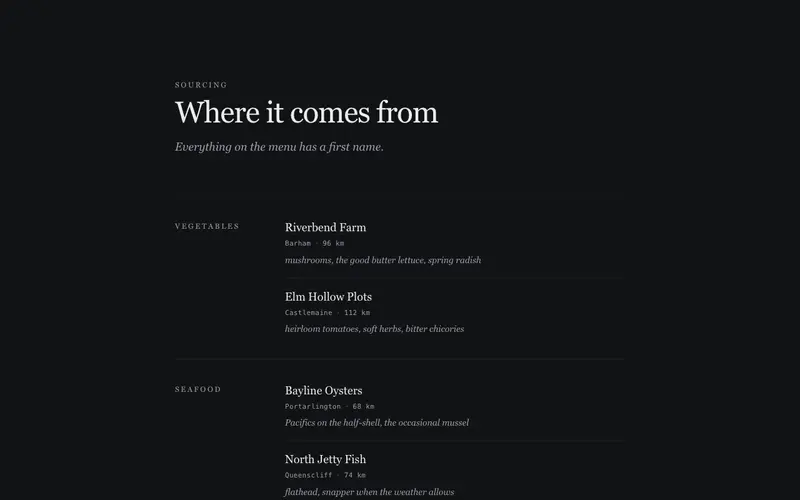This screenshot has width=800, height=500.
Task: Open the Elm Hollow Plots supplier name
Action: tap(328, 297)
